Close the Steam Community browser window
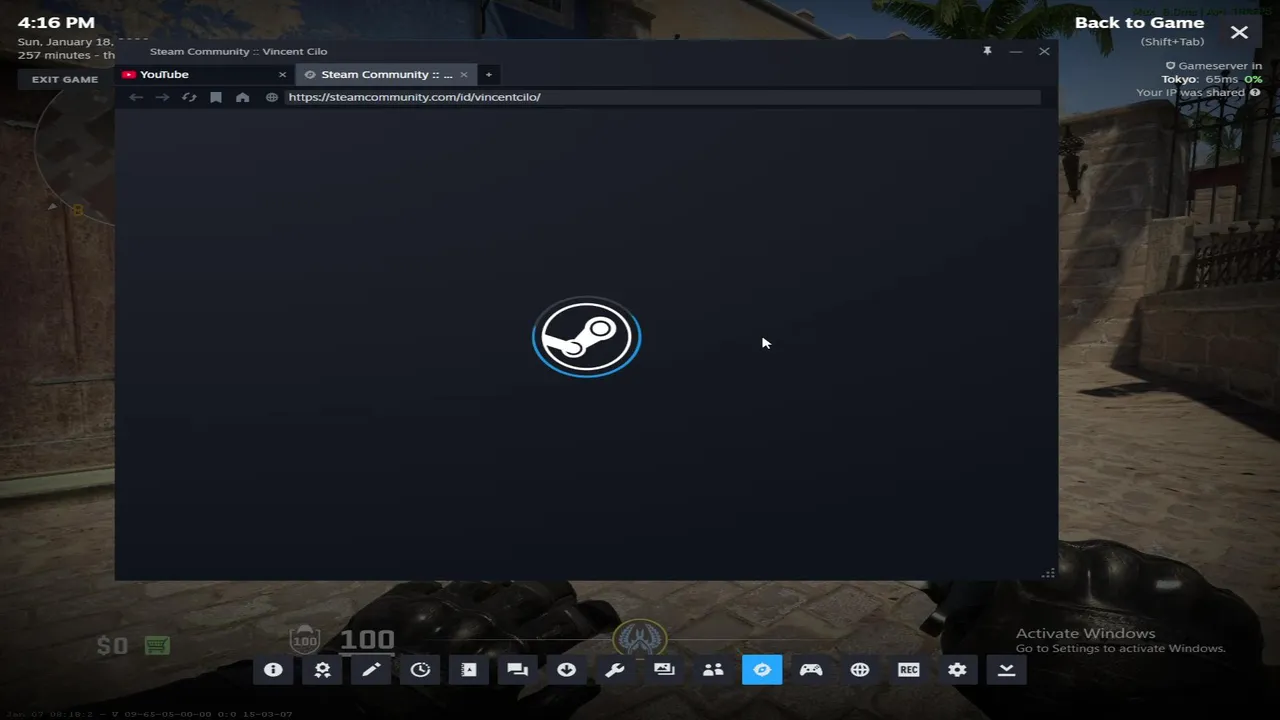The height and width of the screenshot is (720, 1280). [x=1044, y=51]
